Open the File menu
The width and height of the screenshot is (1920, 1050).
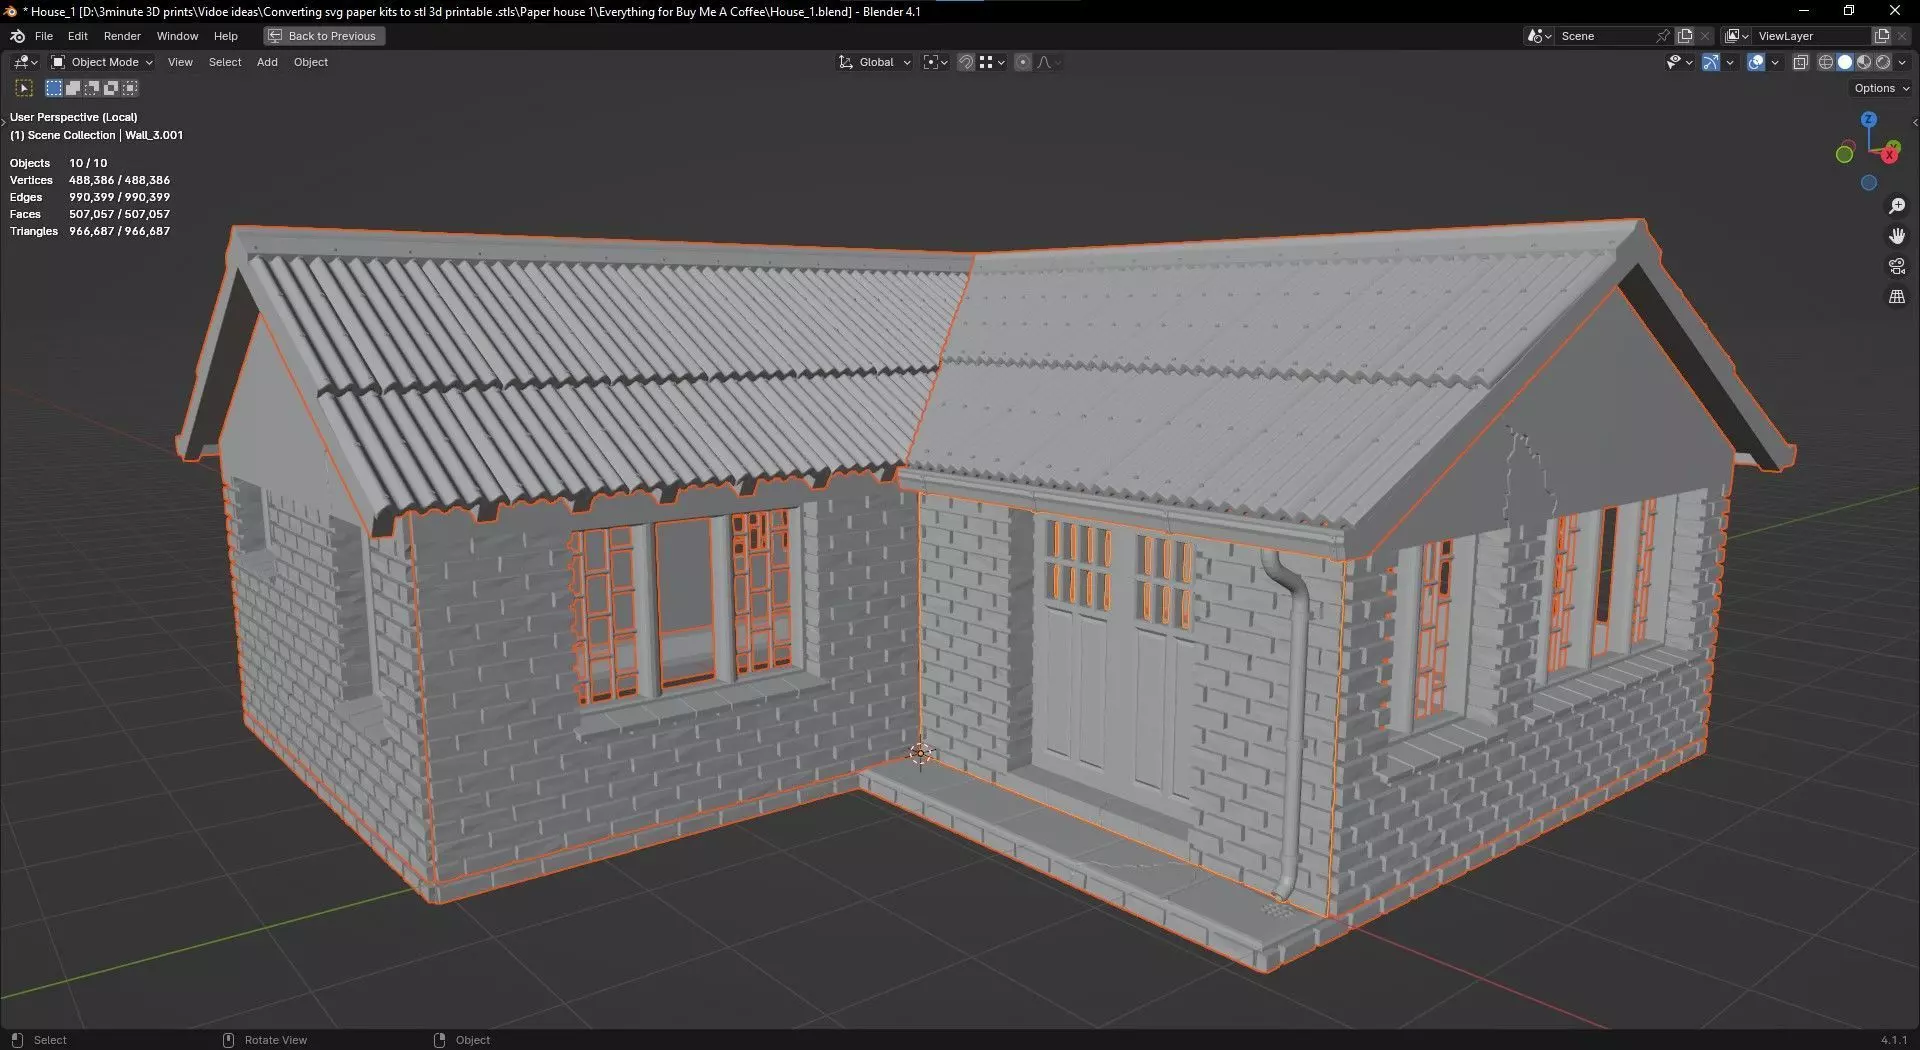tap(44, 36)
